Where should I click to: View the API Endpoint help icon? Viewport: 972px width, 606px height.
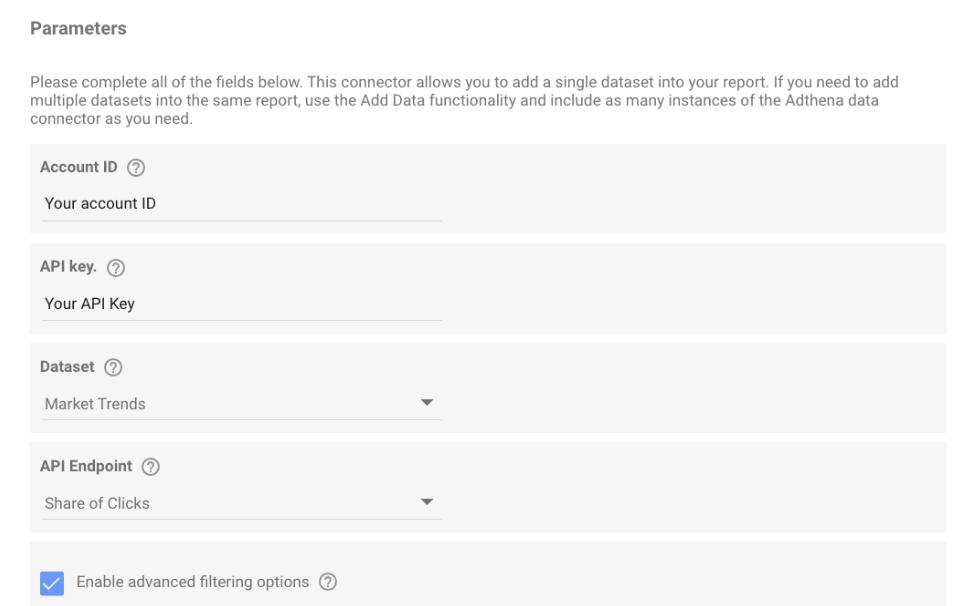point(151,467)
